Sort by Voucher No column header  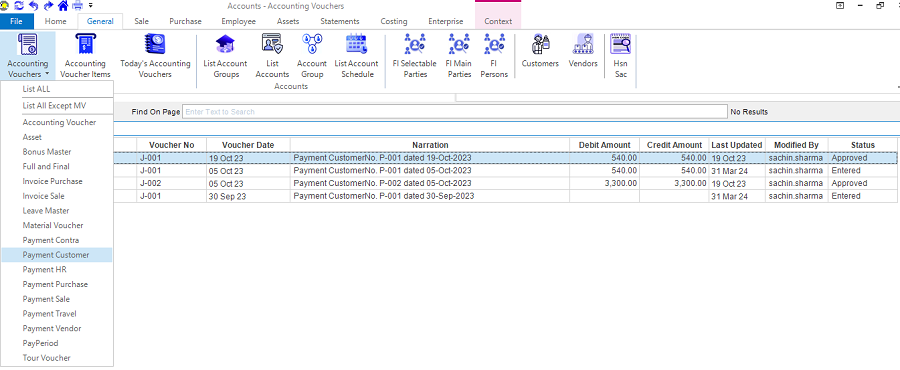point(172,145)
